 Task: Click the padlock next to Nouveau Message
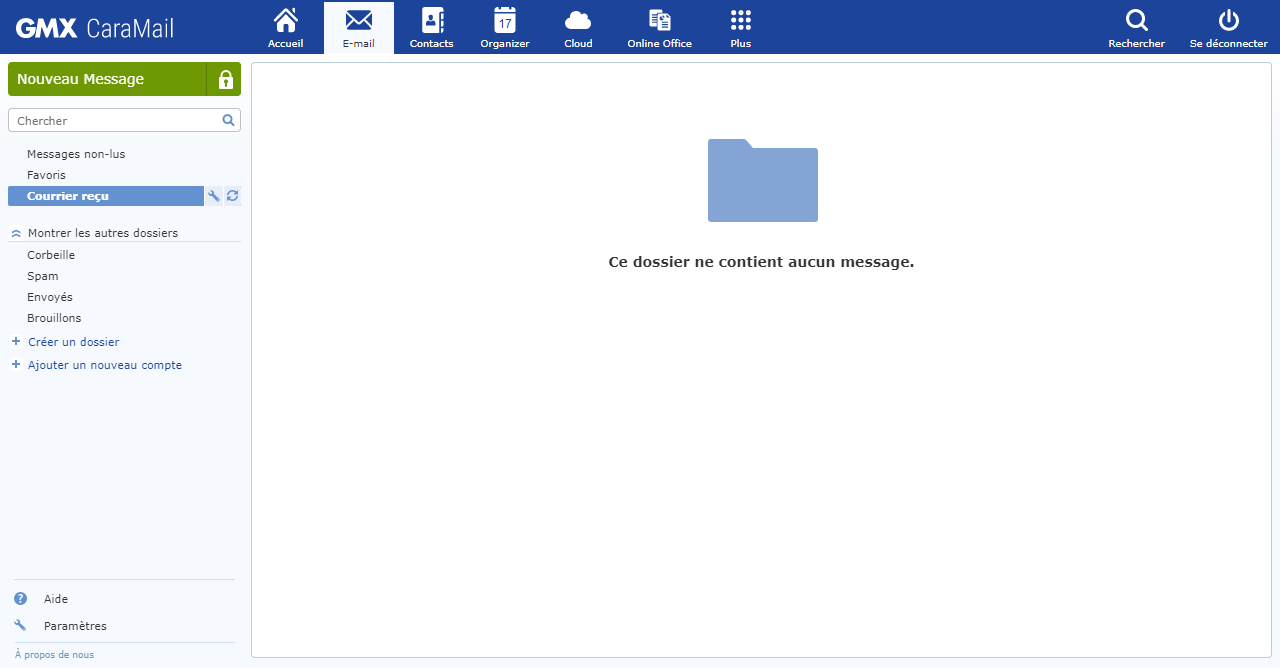(x=224, y=79)
